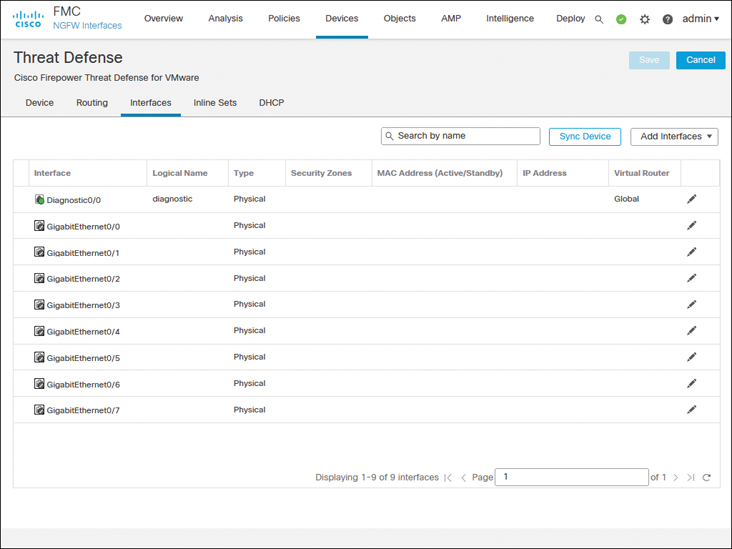Open the help question mark icon

(667, 19)
